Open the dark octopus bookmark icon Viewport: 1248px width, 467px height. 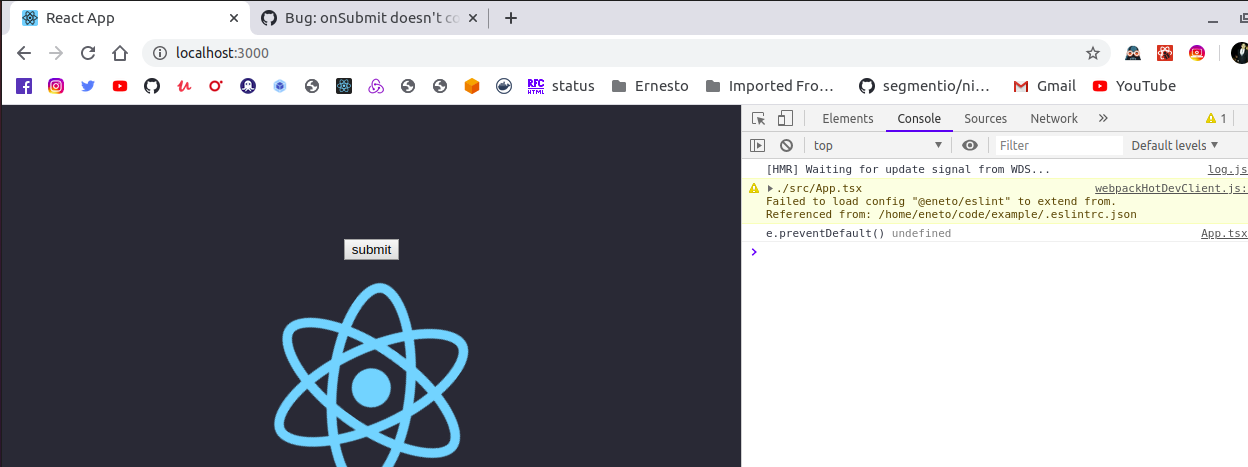248,86
